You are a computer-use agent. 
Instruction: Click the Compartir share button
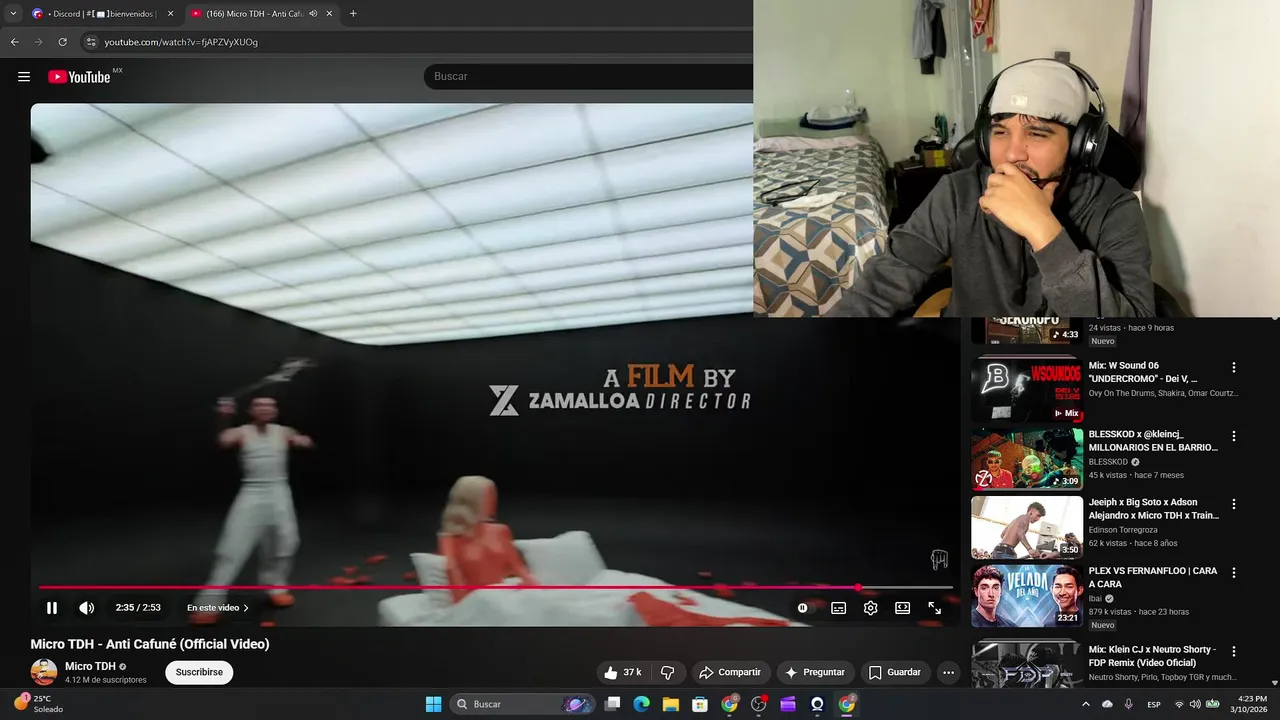(x=730, y=673)
